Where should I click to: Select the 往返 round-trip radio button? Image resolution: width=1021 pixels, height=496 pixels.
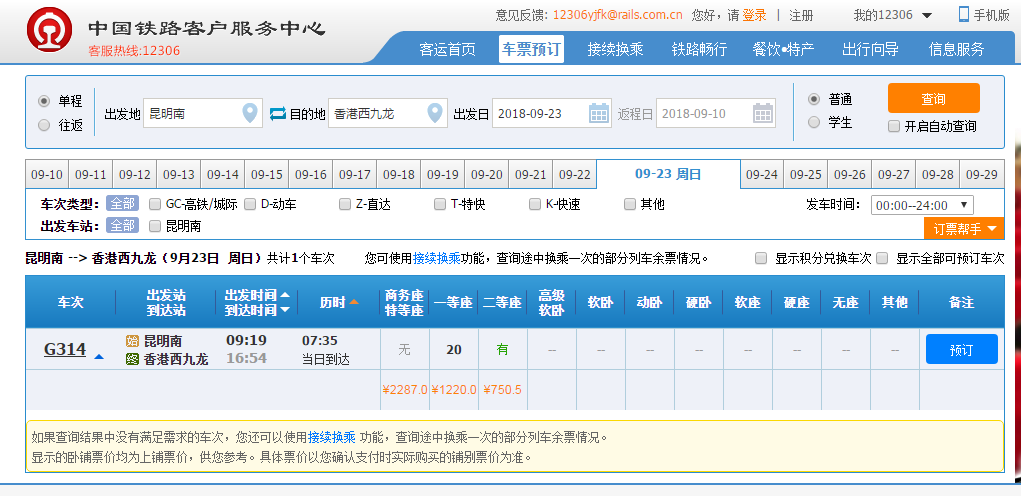point(44,126)
